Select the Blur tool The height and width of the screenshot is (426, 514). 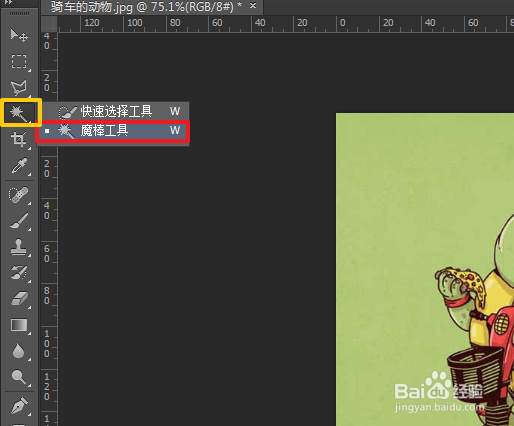pos(19,351)
